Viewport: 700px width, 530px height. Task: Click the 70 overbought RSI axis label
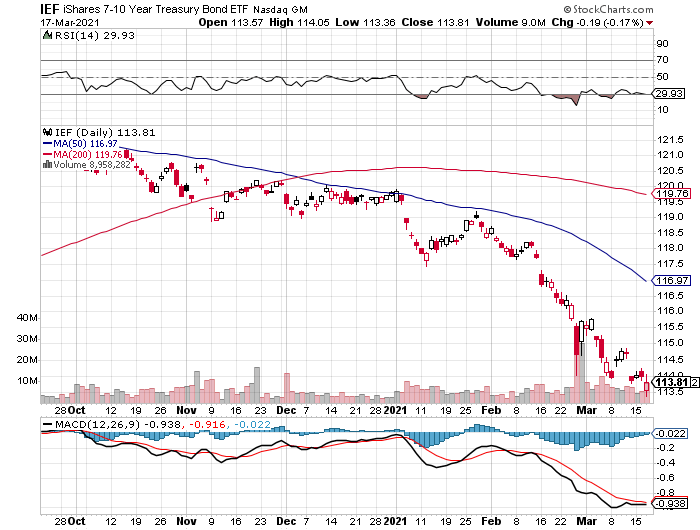pyautogui.click(x=662, y=59)
